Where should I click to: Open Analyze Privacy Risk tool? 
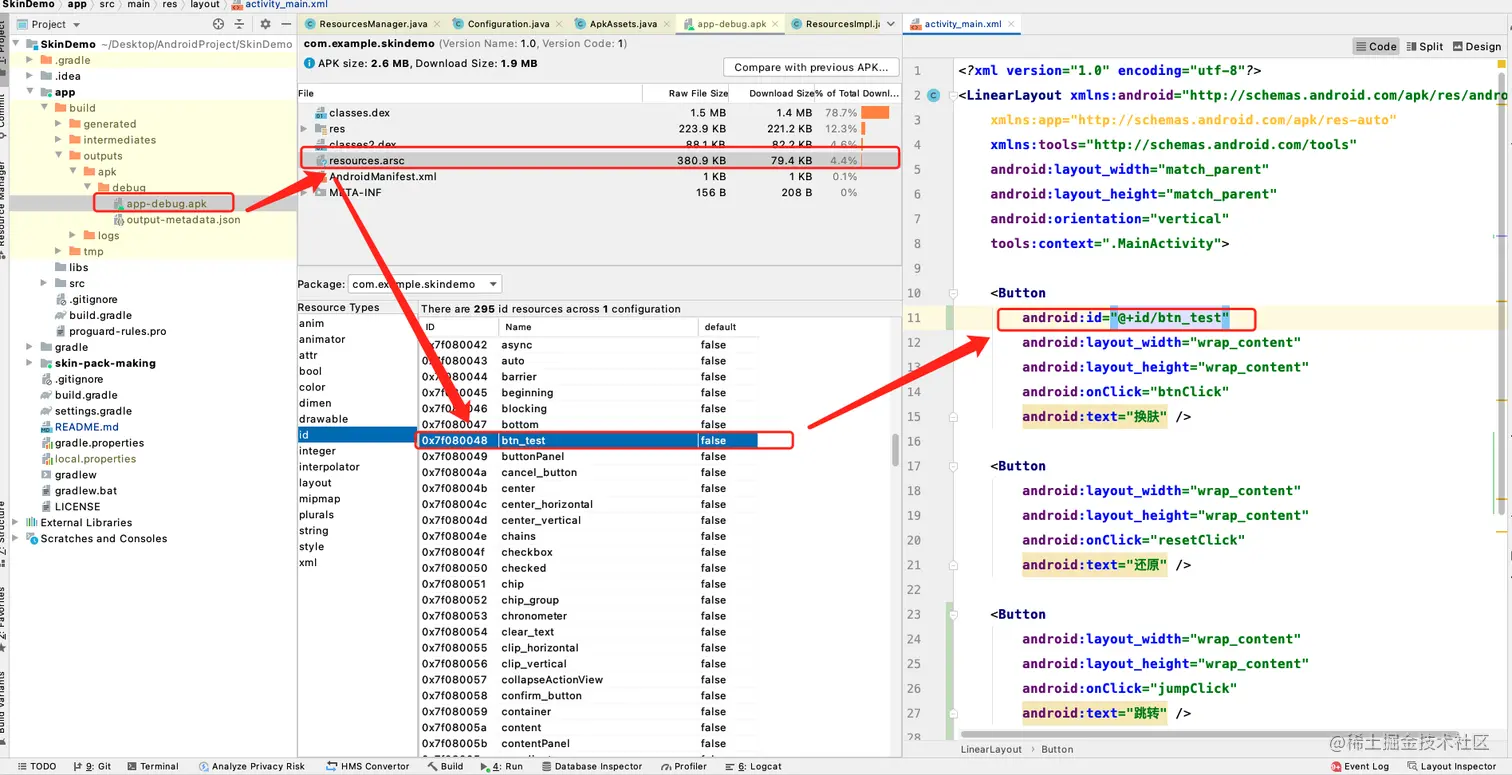pyautogui.click(x=252, y=766)
